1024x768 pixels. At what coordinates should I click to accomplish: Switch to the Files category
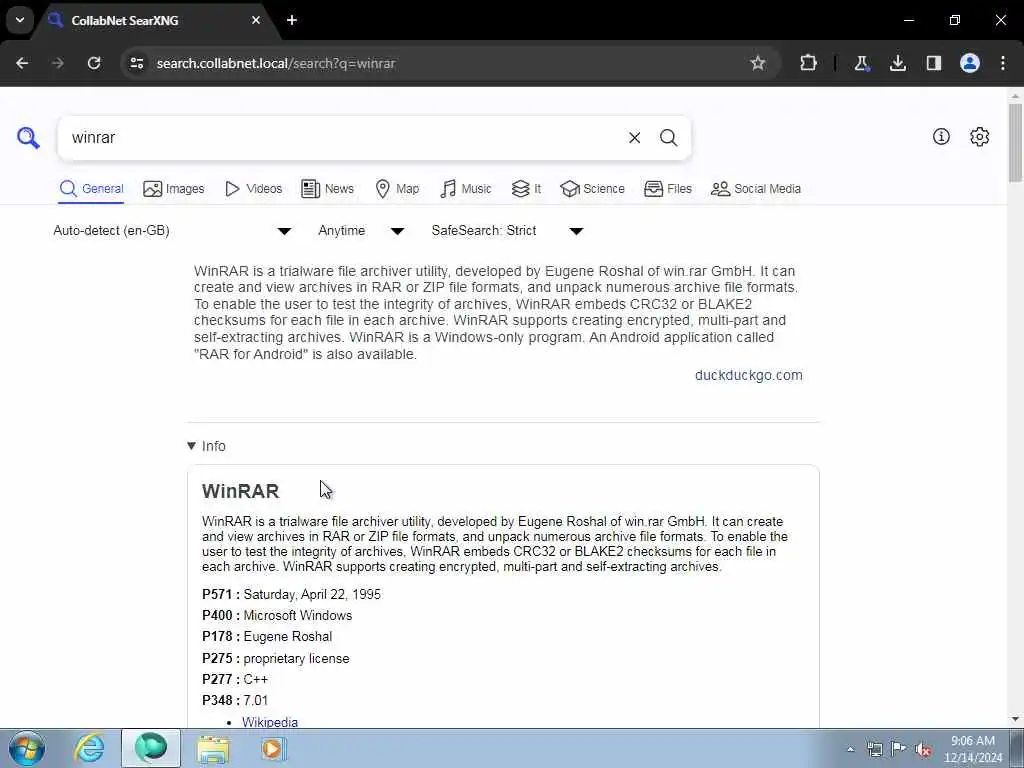(x=667, y=189)
